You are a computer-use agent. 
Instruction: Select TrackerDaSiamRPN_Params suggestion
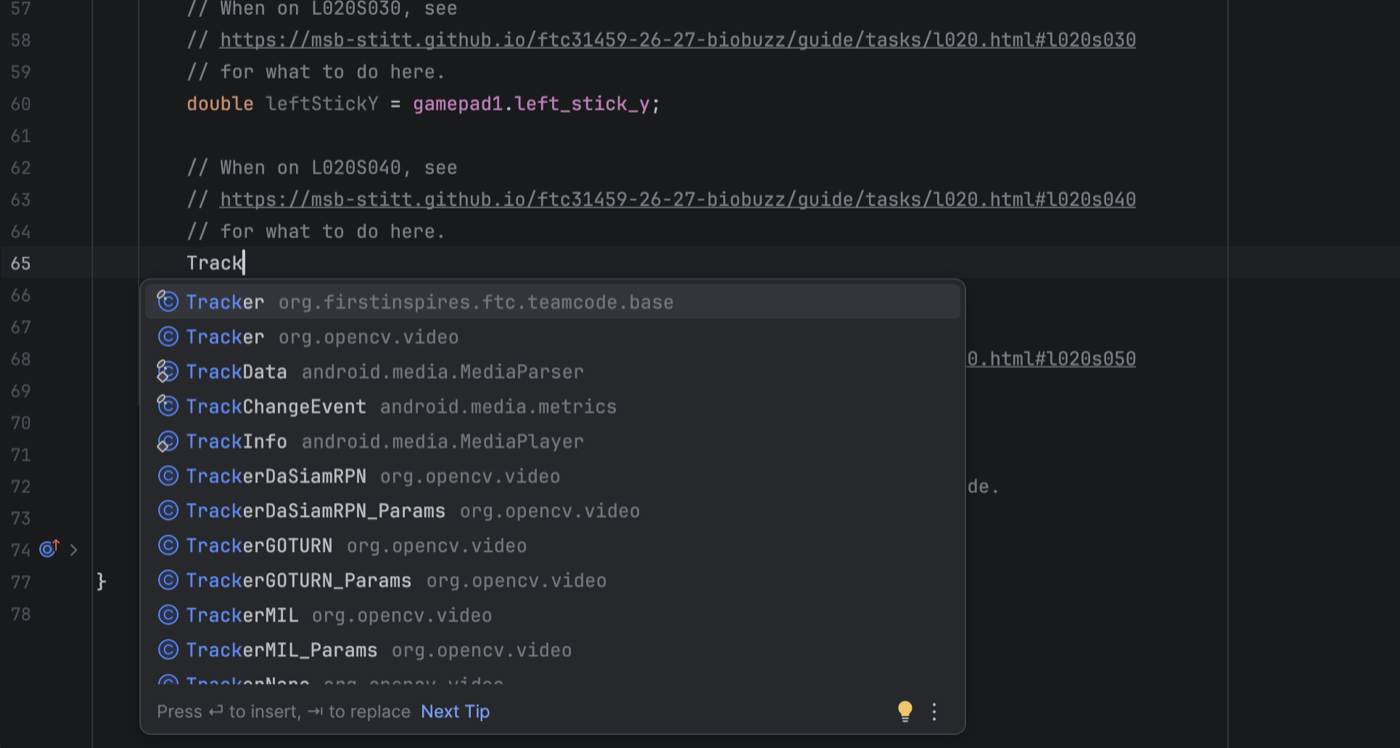pyautogui.click(x=553, y=511)
